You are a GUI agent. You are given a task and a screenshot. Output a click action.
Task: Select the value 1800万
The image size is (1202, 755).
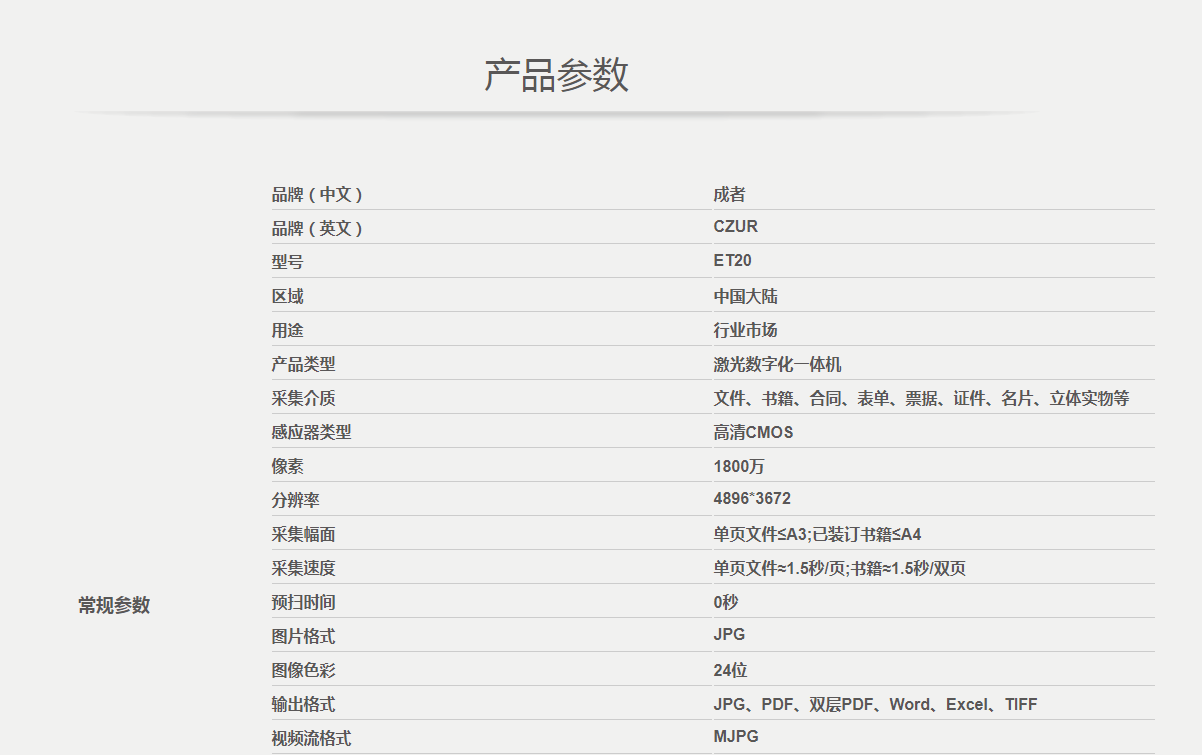[739, 467]
